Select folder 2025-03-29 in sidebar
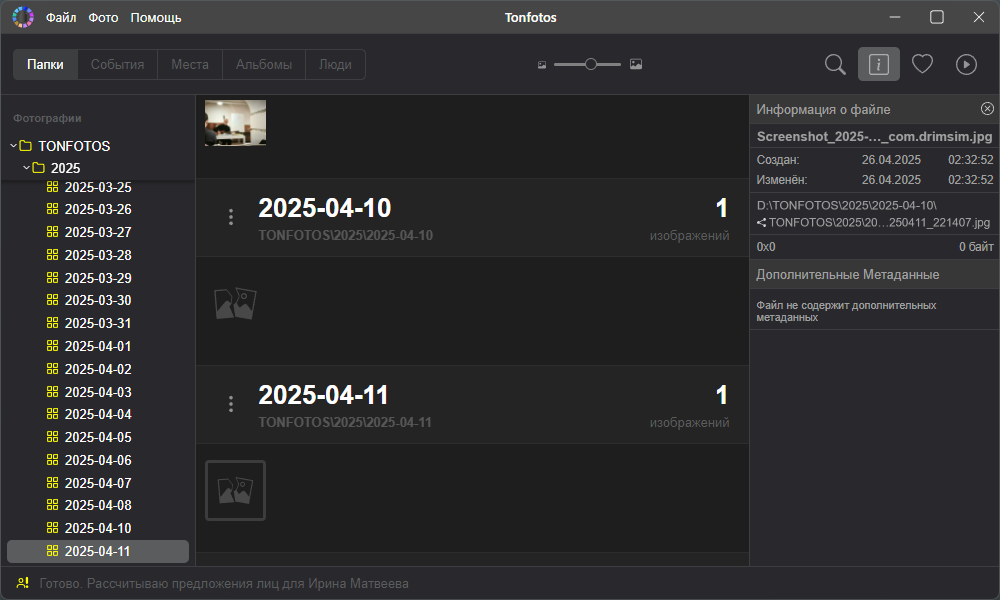The width and height of the screenshot is (1000, 600). coord(98,278)
